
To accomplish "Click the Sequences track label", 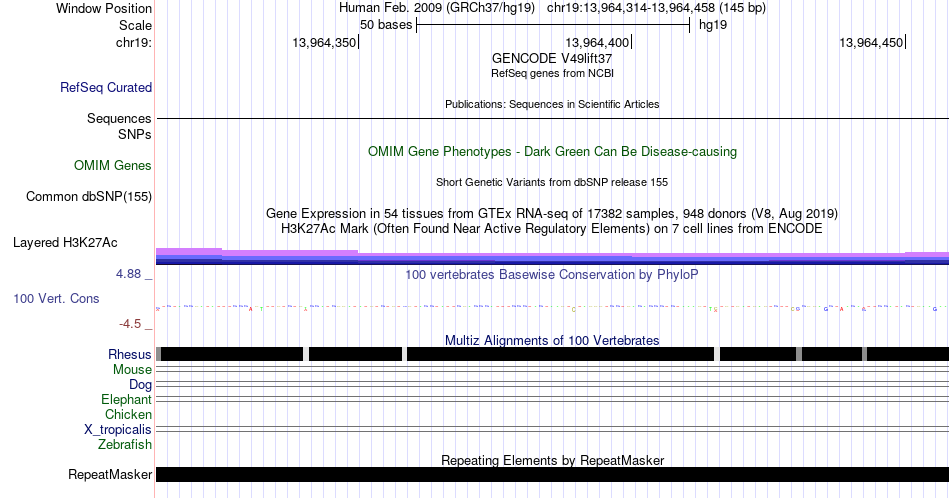I will click(119, 118).
